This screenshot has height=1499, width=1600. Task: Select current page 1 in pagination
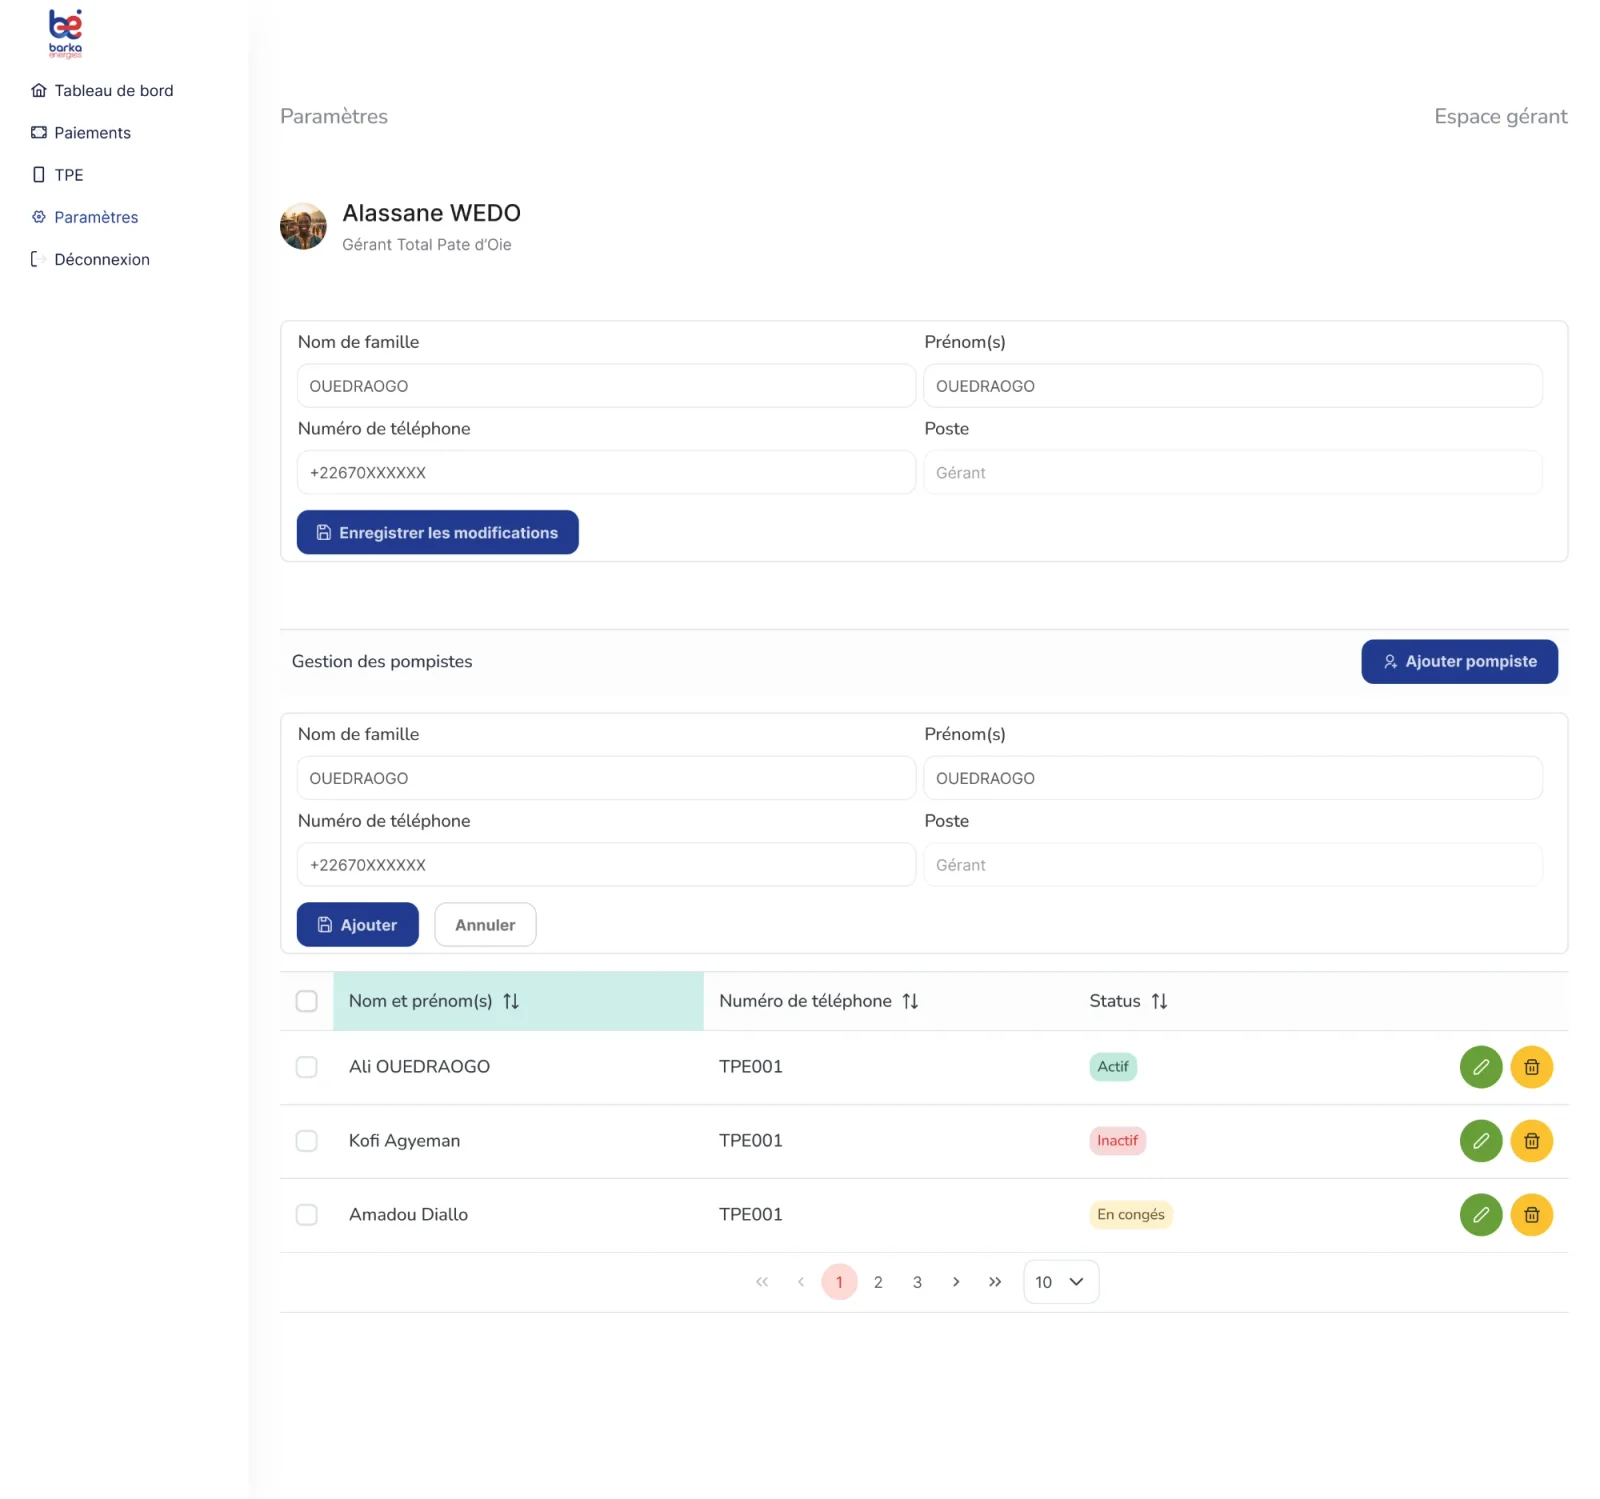(x=839, y=1282)
